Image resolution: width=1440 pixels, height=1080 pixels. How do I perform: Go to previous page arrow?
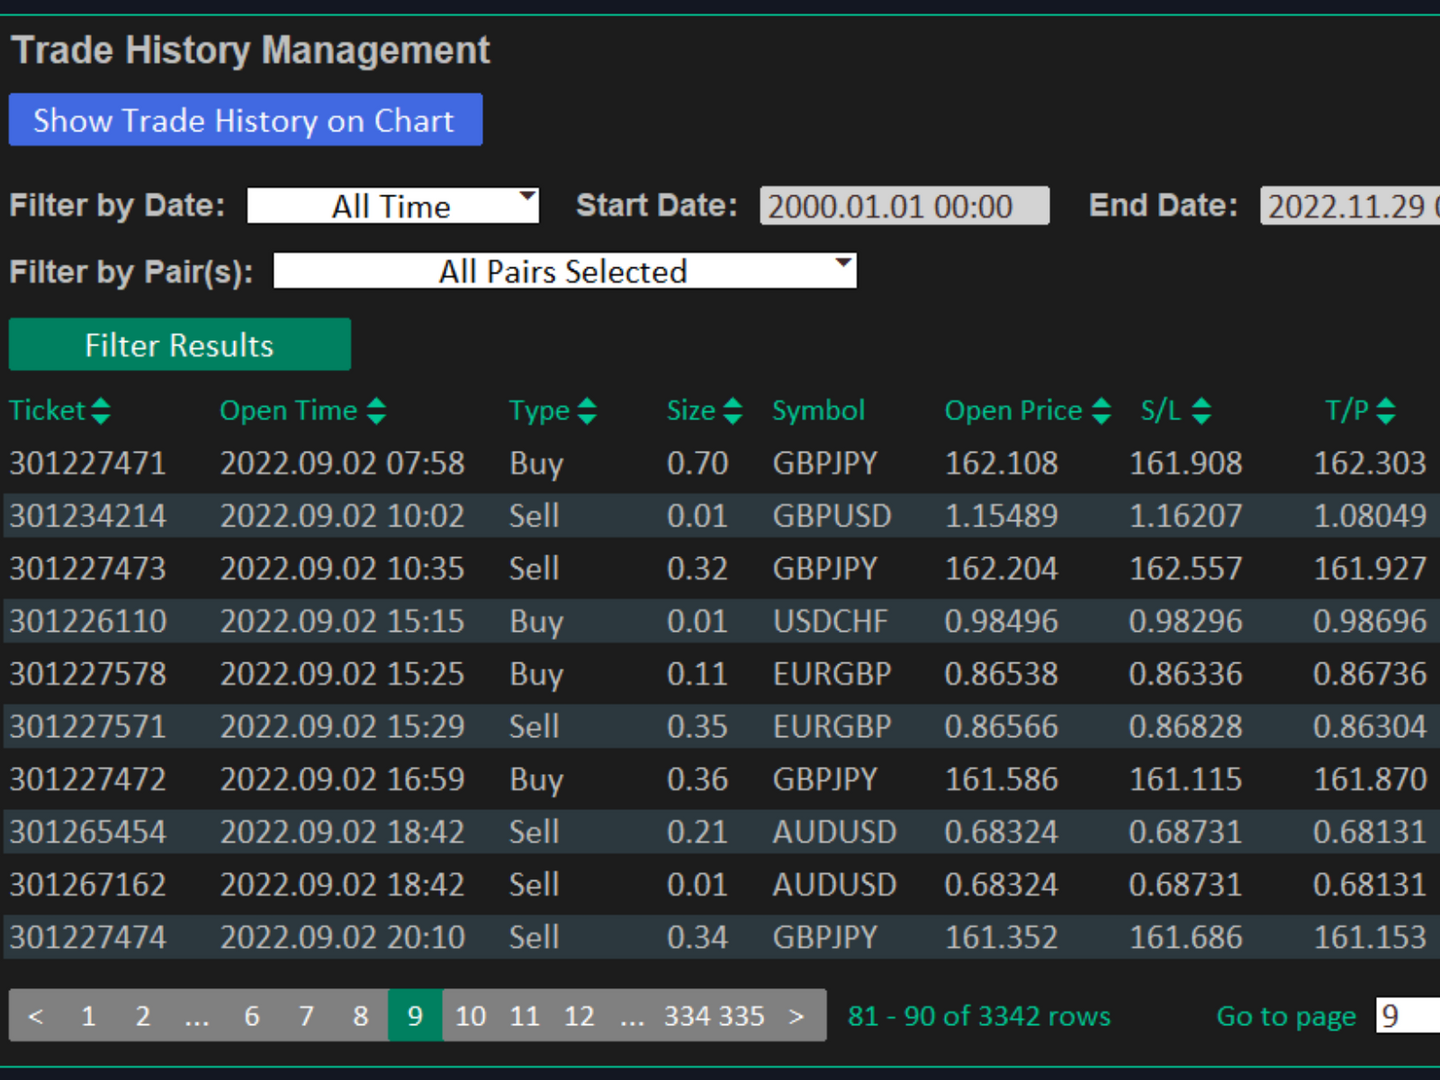pyautogui.click(x=36, y=1016)
